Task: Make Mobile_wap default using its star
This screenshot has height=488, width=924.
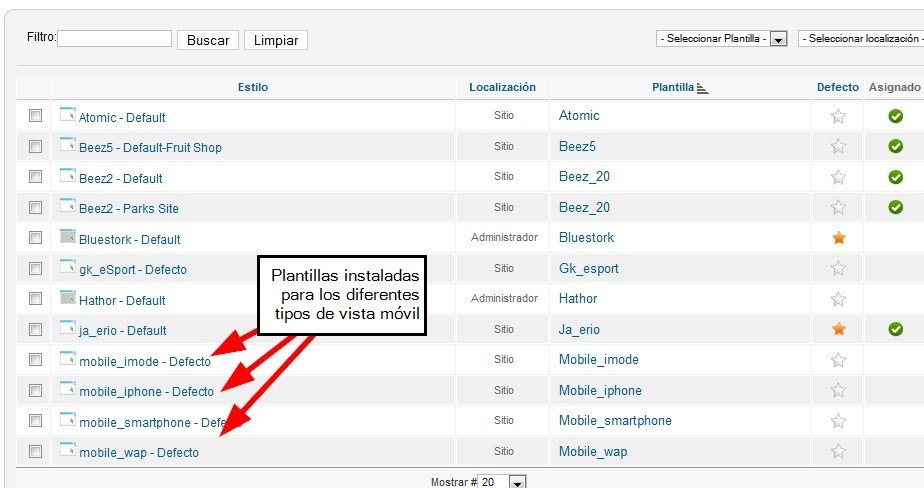Action: 838,451
